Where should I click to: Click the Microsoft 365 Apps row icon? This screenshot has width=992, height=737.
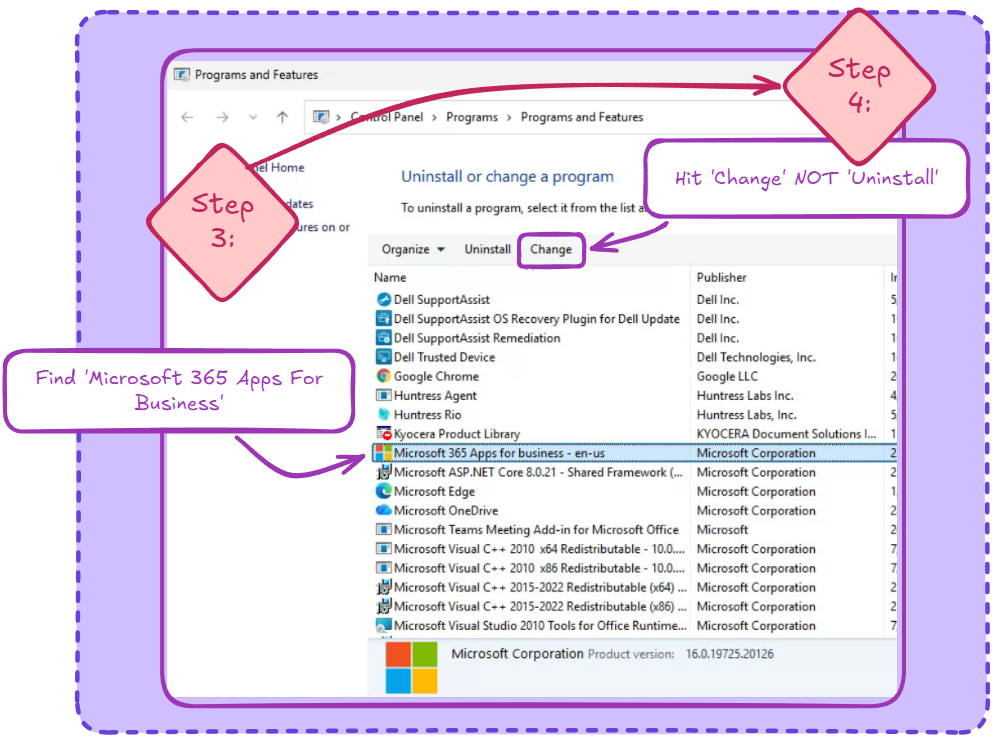[383, 453]
